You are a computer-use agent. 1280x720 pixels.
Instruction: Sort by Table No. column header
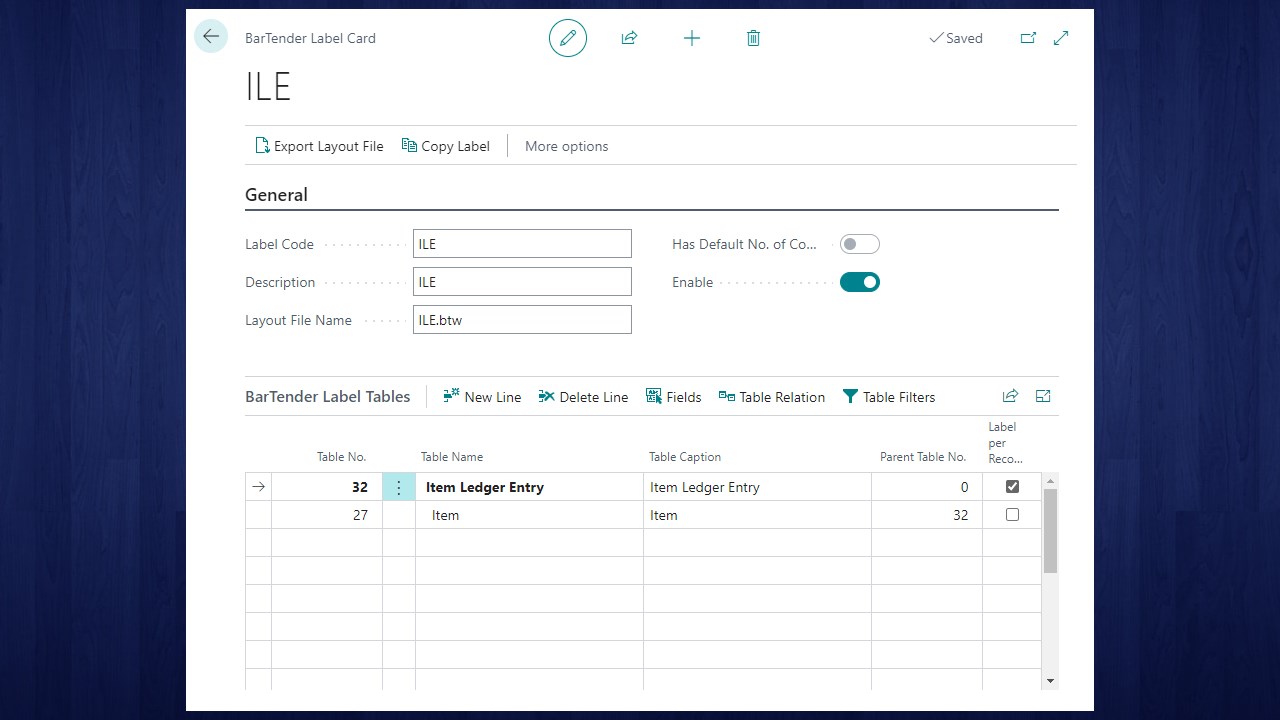[x=341, y=457]
